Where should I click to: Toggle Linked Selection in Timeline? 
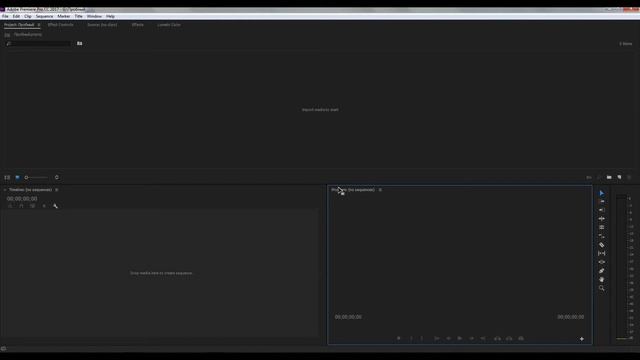[x=33, y=206]
